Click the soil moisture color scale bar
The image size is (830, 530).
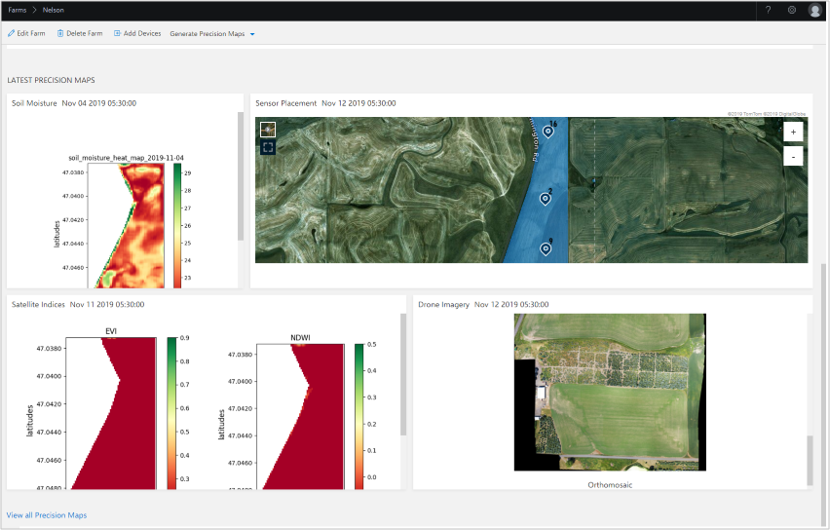[x=177, y=226]
